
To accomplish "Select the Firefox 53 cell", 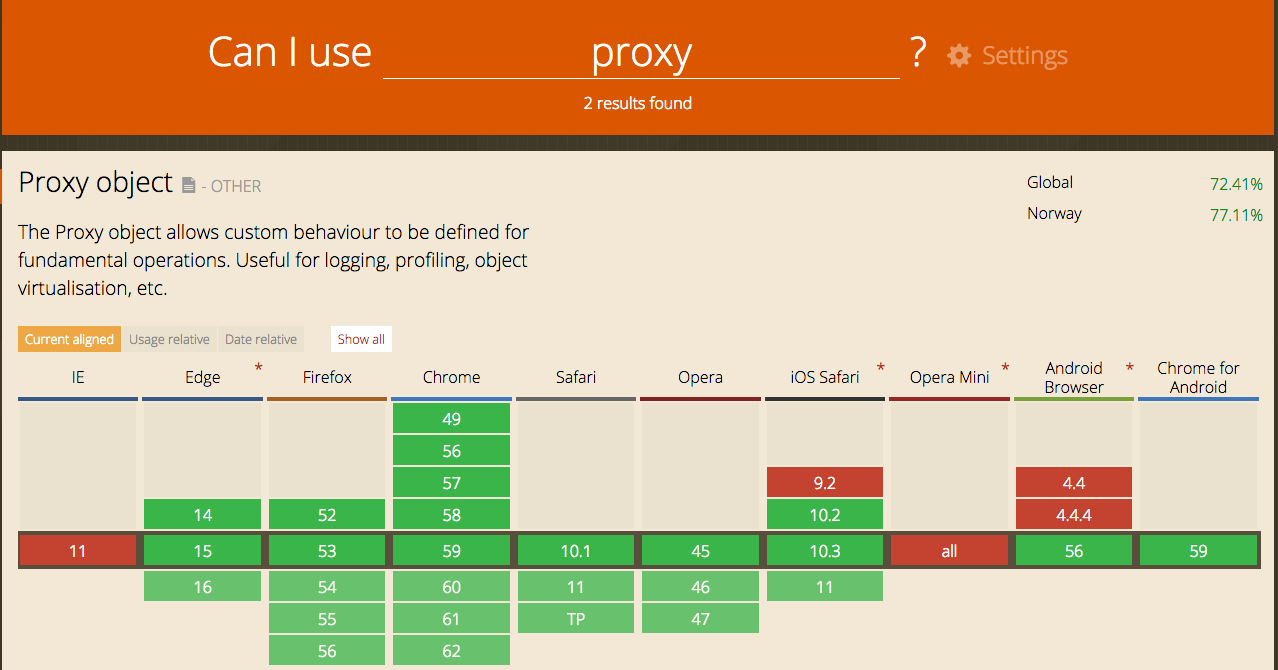I will (327, 551).
